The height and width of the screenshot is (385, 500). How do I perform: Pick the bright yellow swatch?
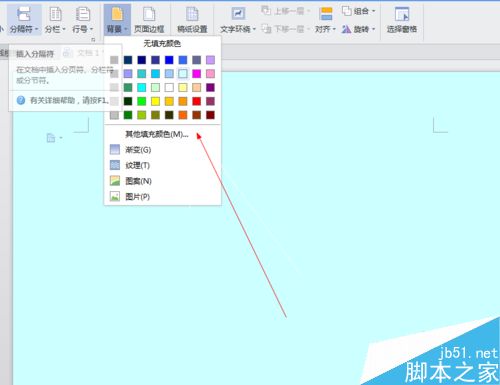[x=155, y=101]
